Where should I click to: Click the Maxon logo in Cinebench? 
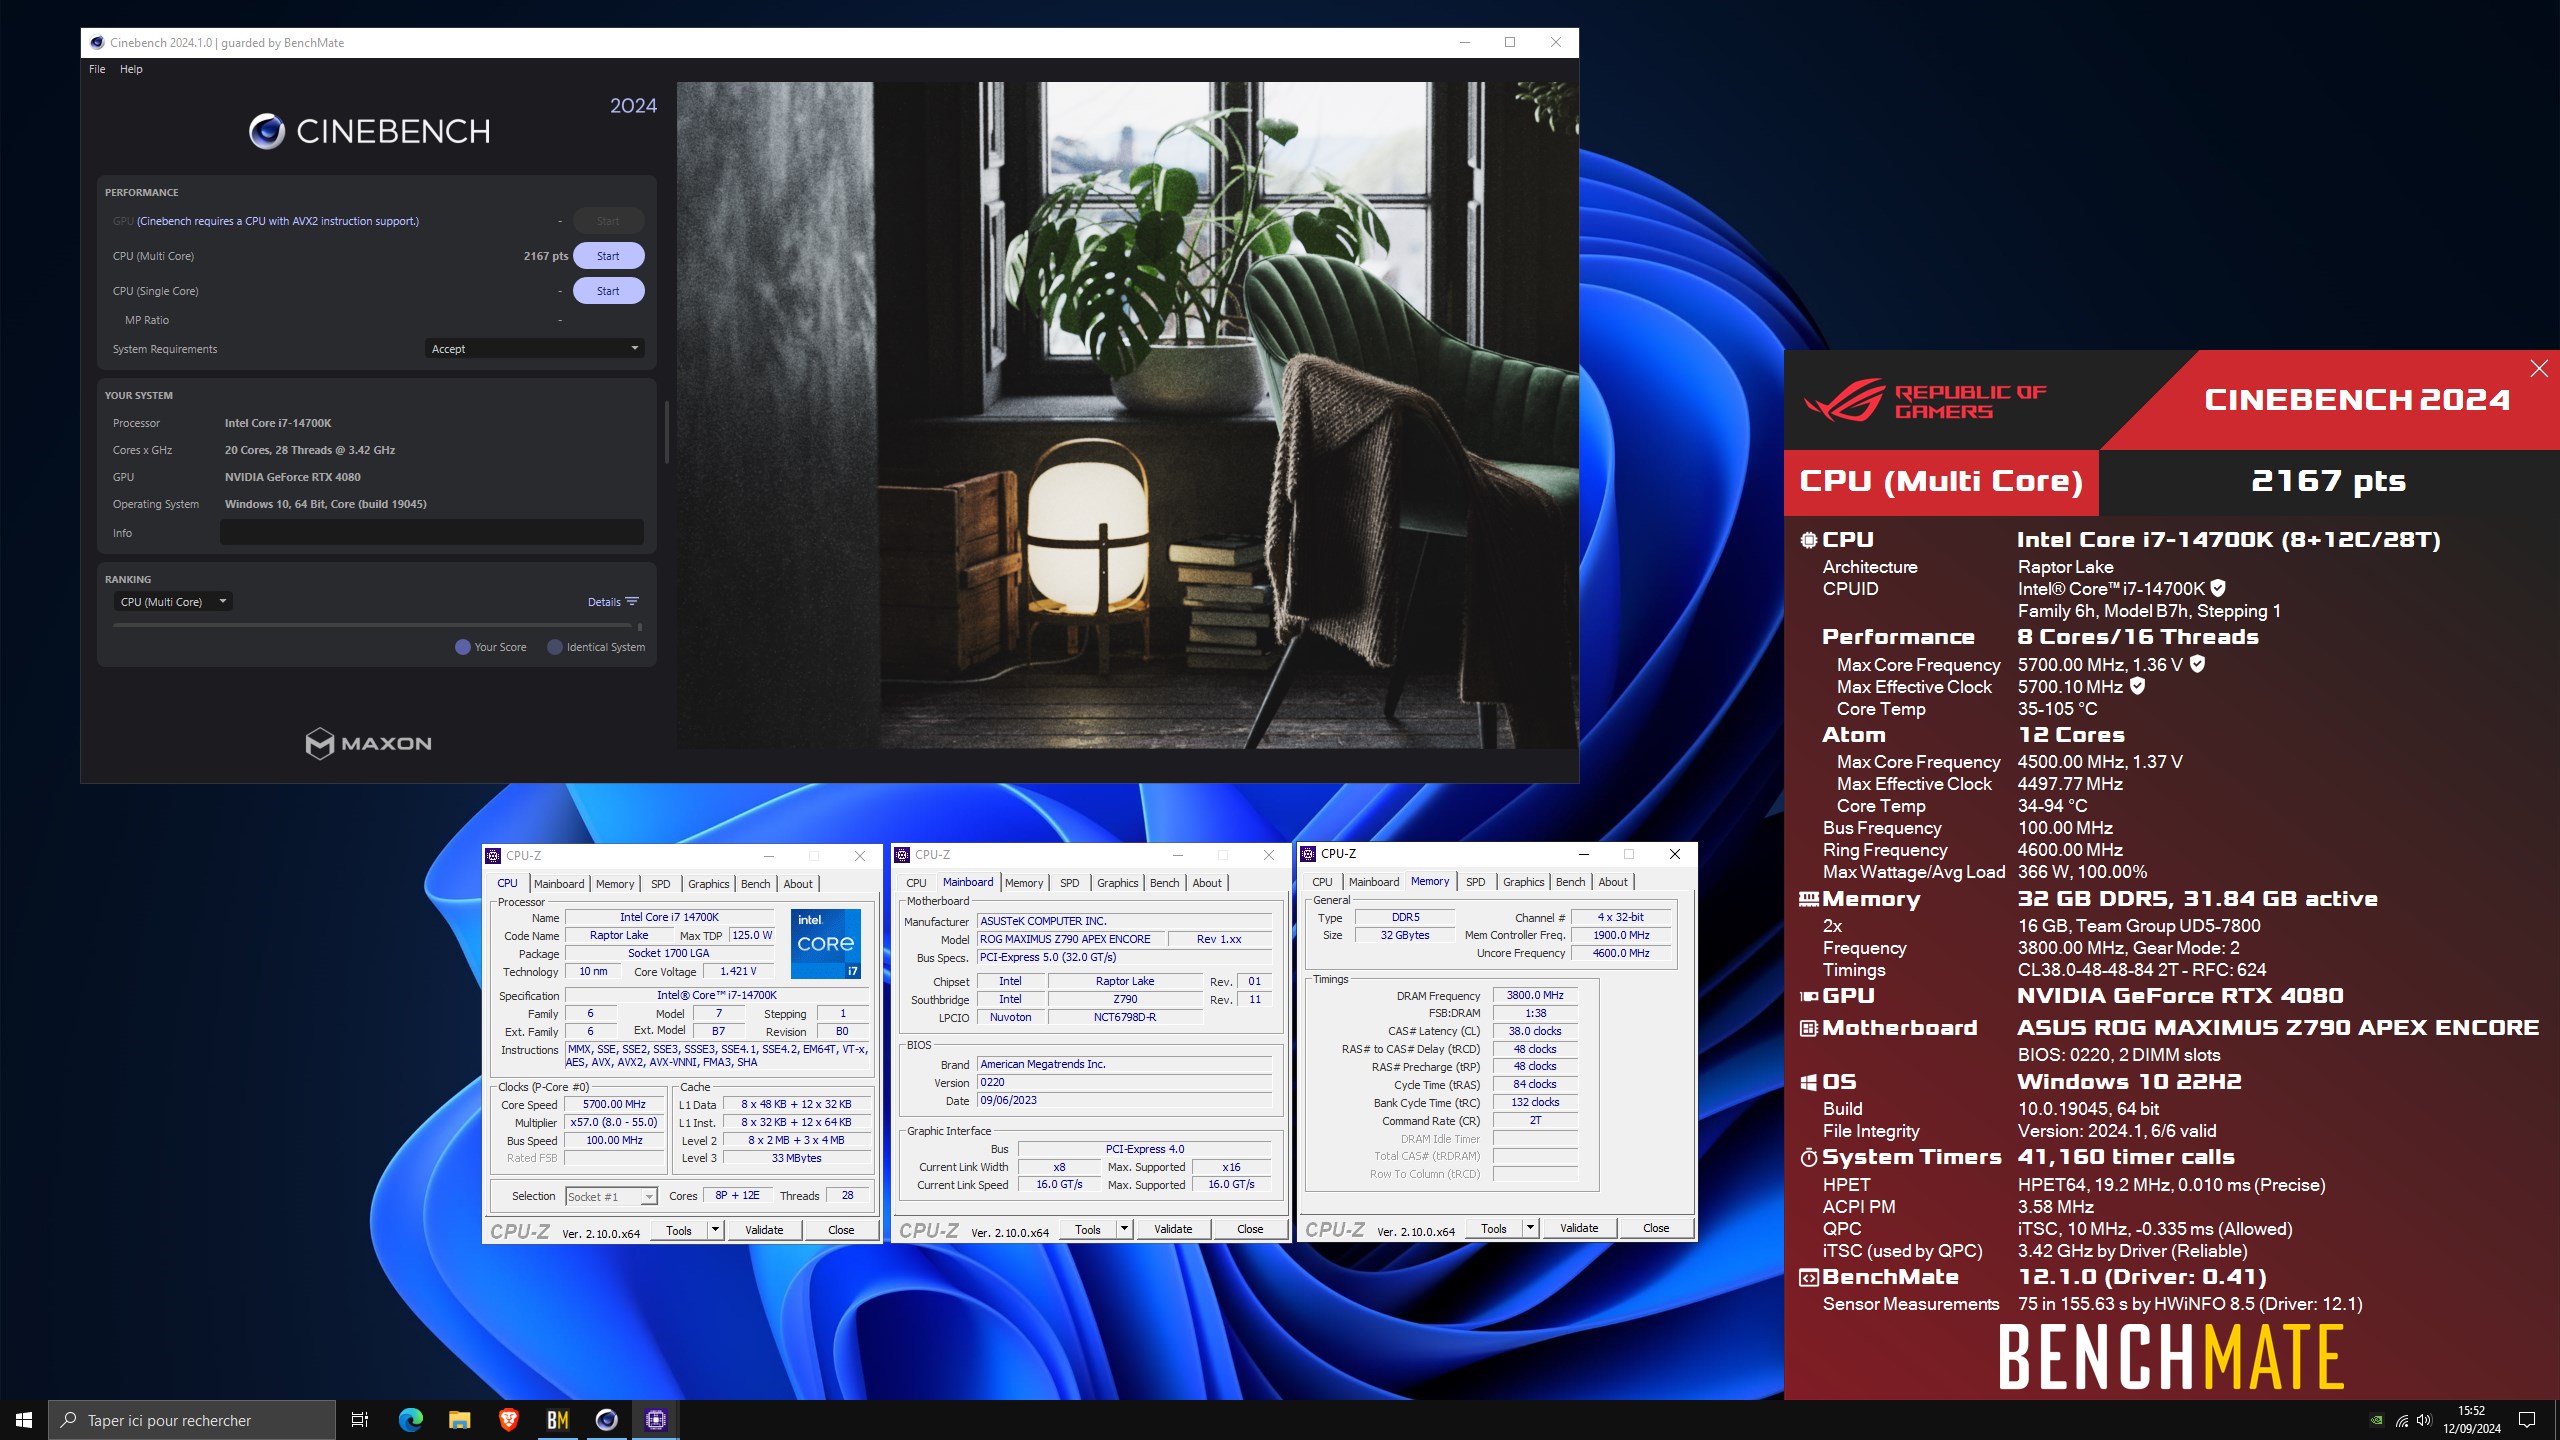(x=368, y=743)
